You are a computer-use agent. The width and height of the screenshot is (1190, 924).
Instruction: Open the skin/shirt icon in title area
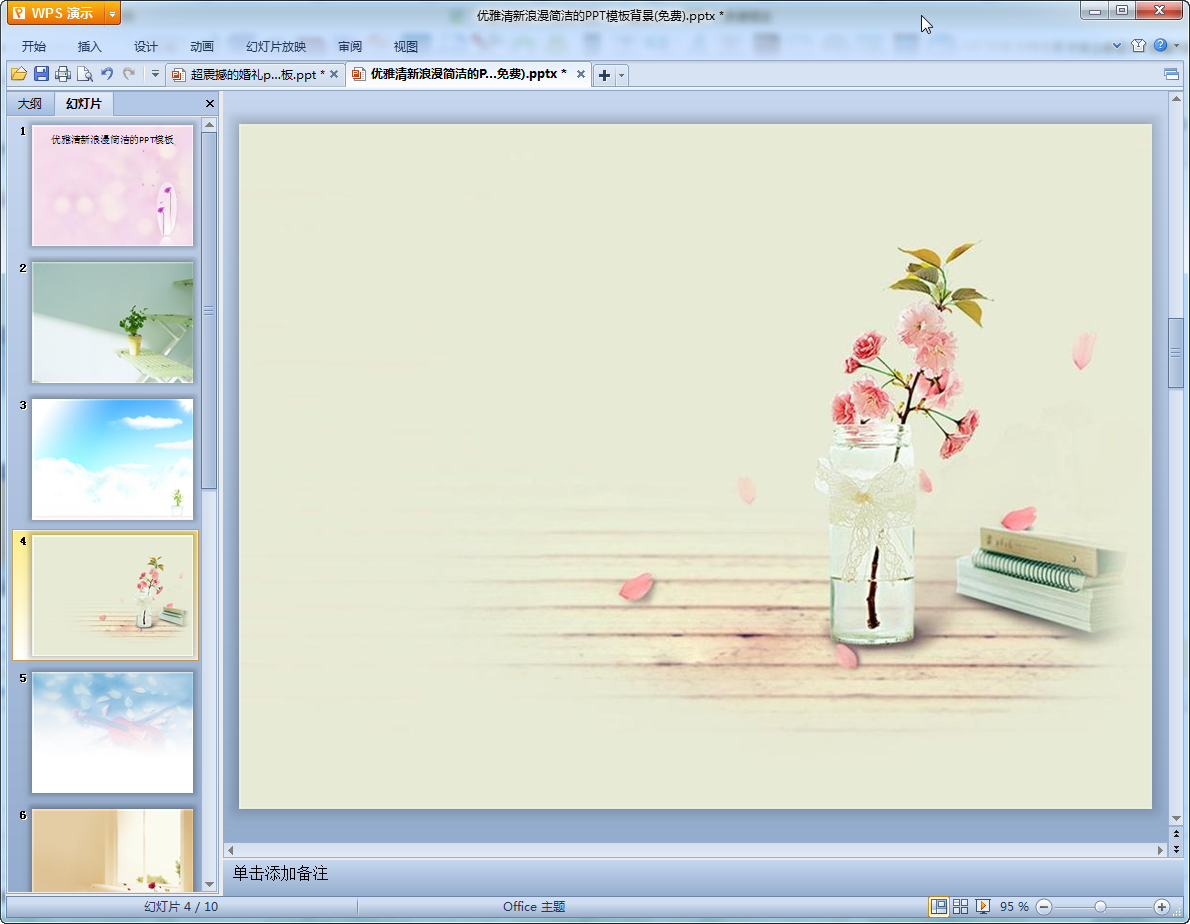pyautogui.click(x=1138, y=46)
